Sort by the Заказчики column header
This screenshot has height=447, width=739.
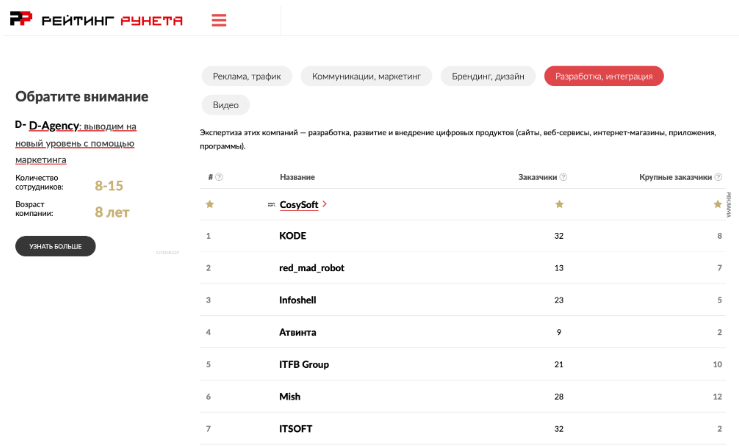click(x=537, y=177)
